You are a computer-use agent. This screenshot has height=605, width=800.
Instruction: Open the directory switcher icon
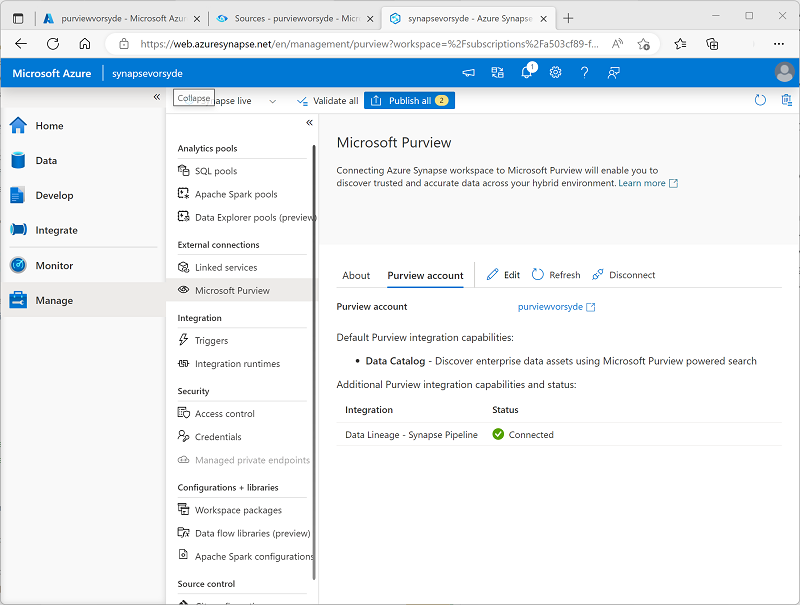[x=497, y=72]
